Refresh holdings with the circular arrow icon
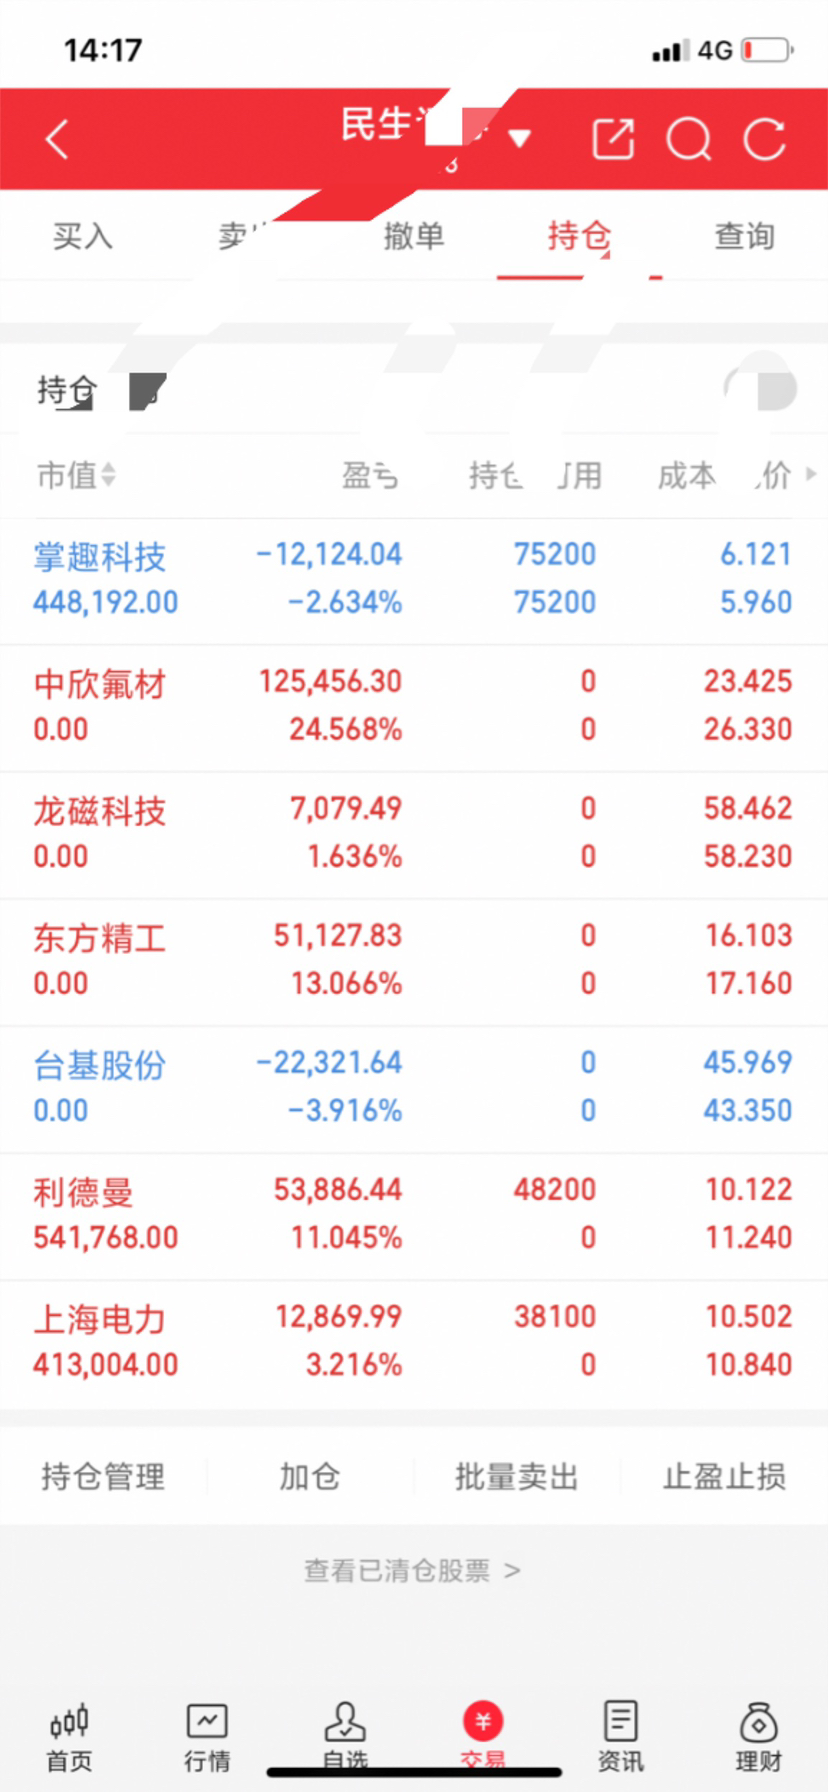828x1792 pixels. (765, 139)
